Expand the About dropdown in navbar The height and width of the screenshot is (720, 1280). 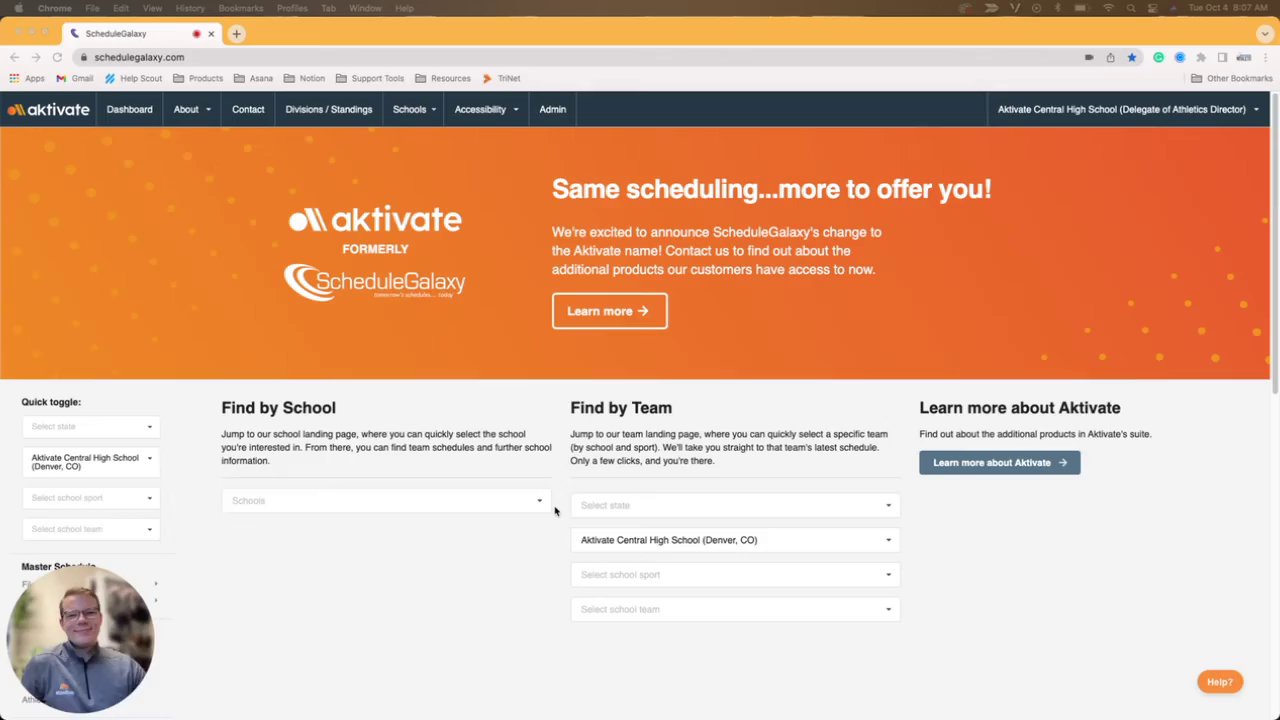[192, 109]
